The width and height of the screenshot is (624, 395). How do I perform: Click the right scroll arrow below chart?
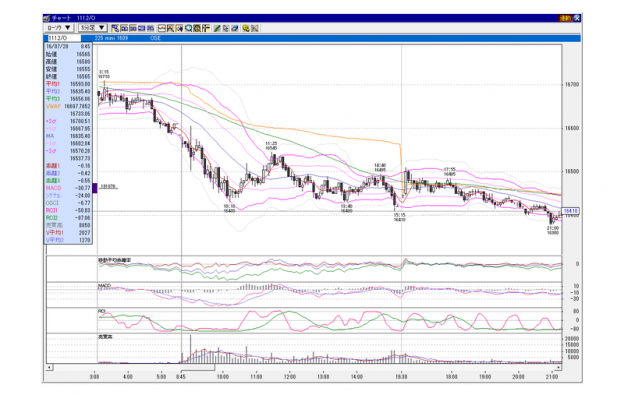(x=558, y=367)
